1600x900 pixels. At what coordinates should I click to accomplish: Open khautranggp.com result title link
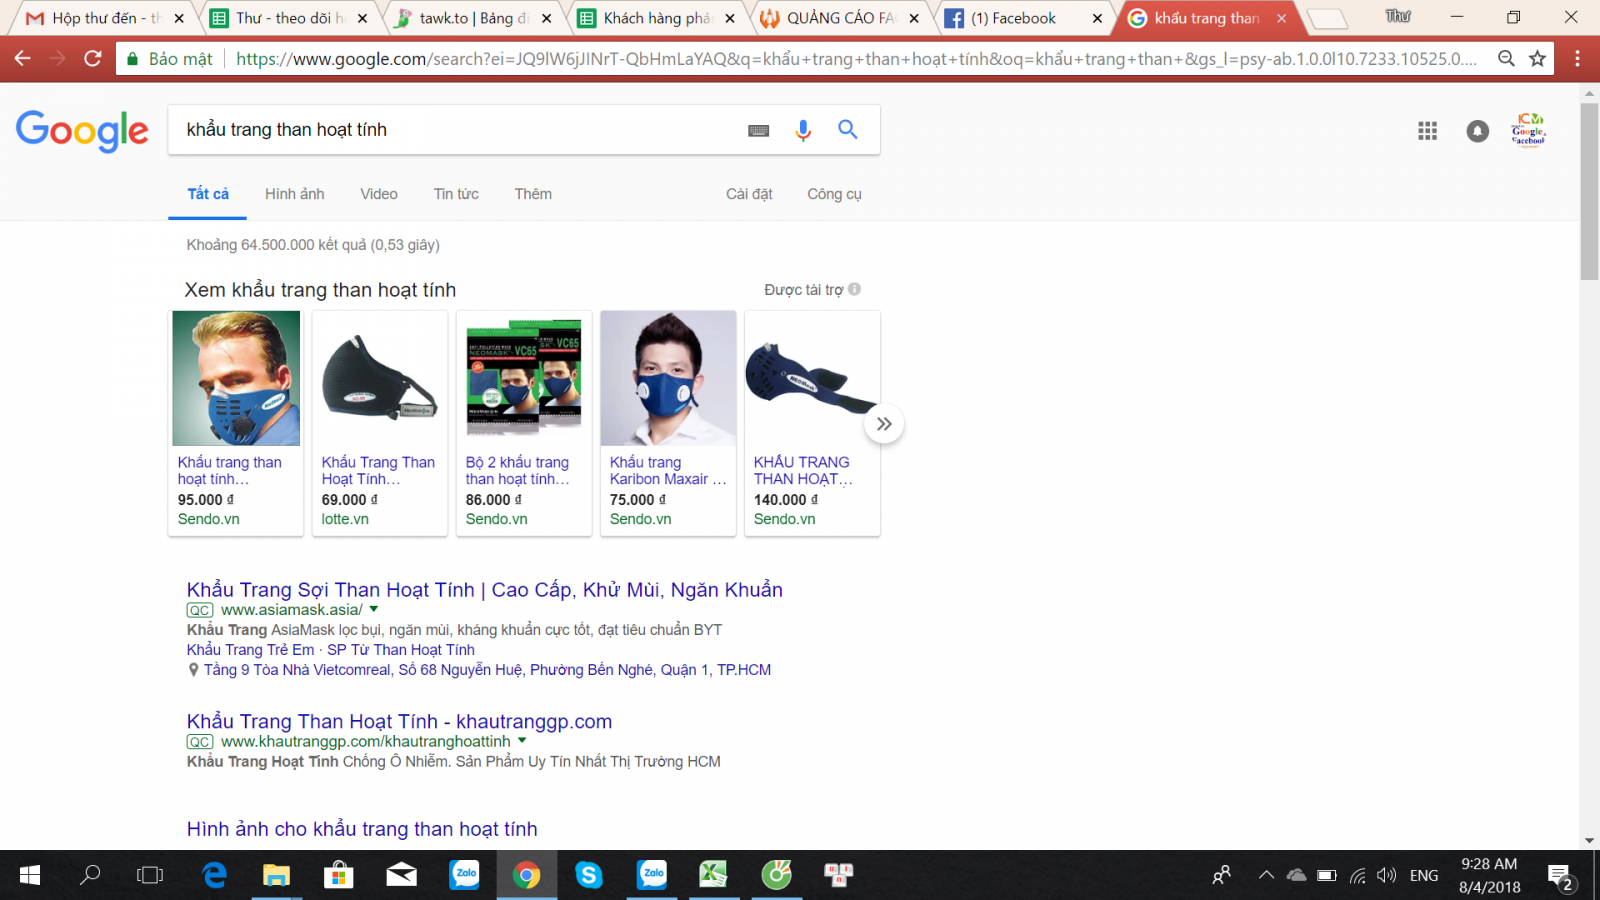click(x=399, y=721)
